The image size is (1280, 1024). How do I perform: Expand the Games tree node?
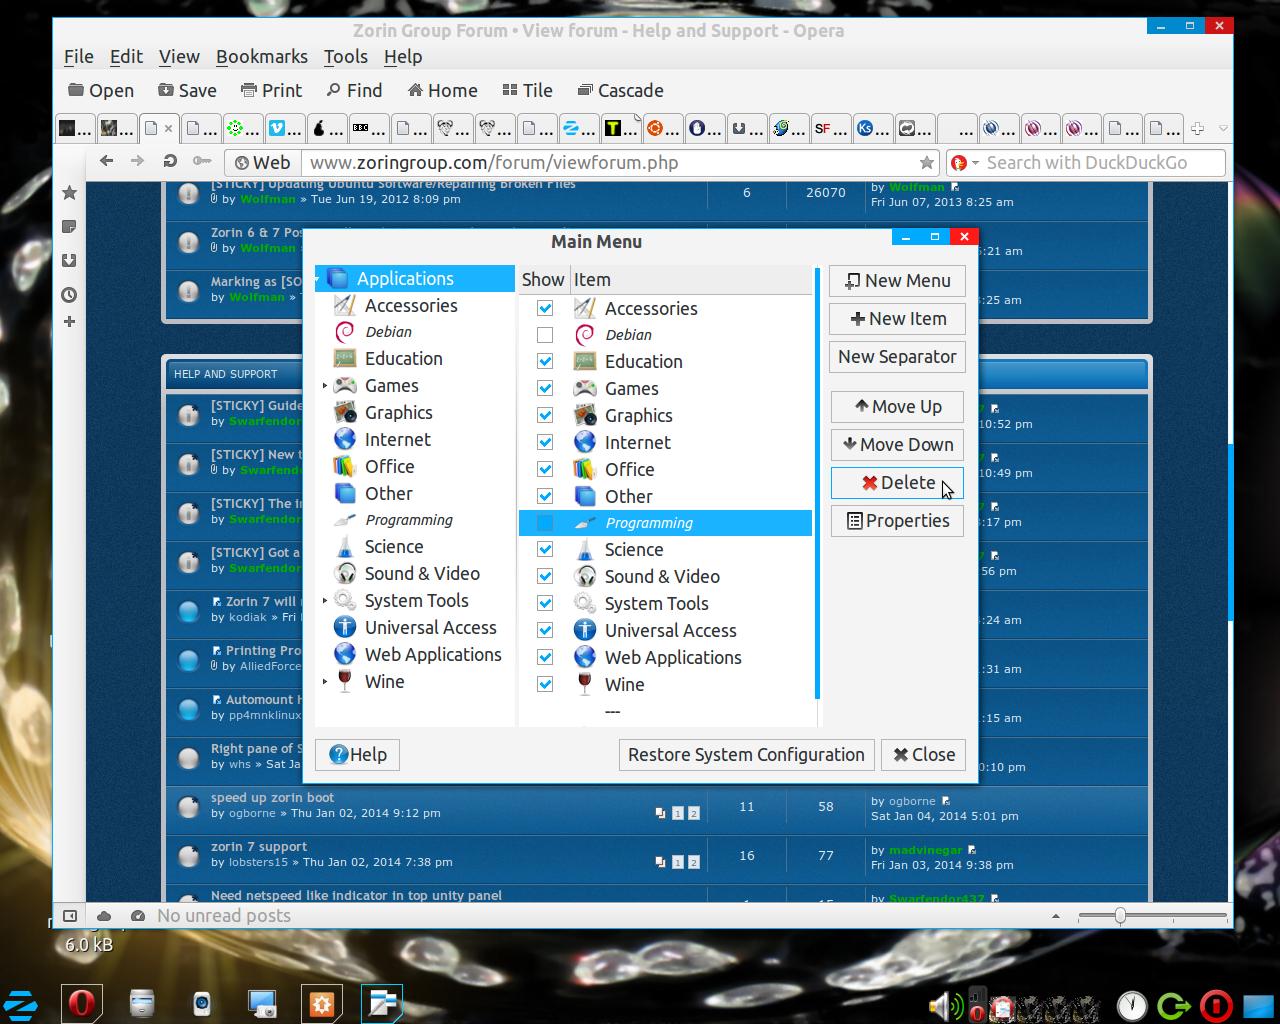click(x=325, y=386)
